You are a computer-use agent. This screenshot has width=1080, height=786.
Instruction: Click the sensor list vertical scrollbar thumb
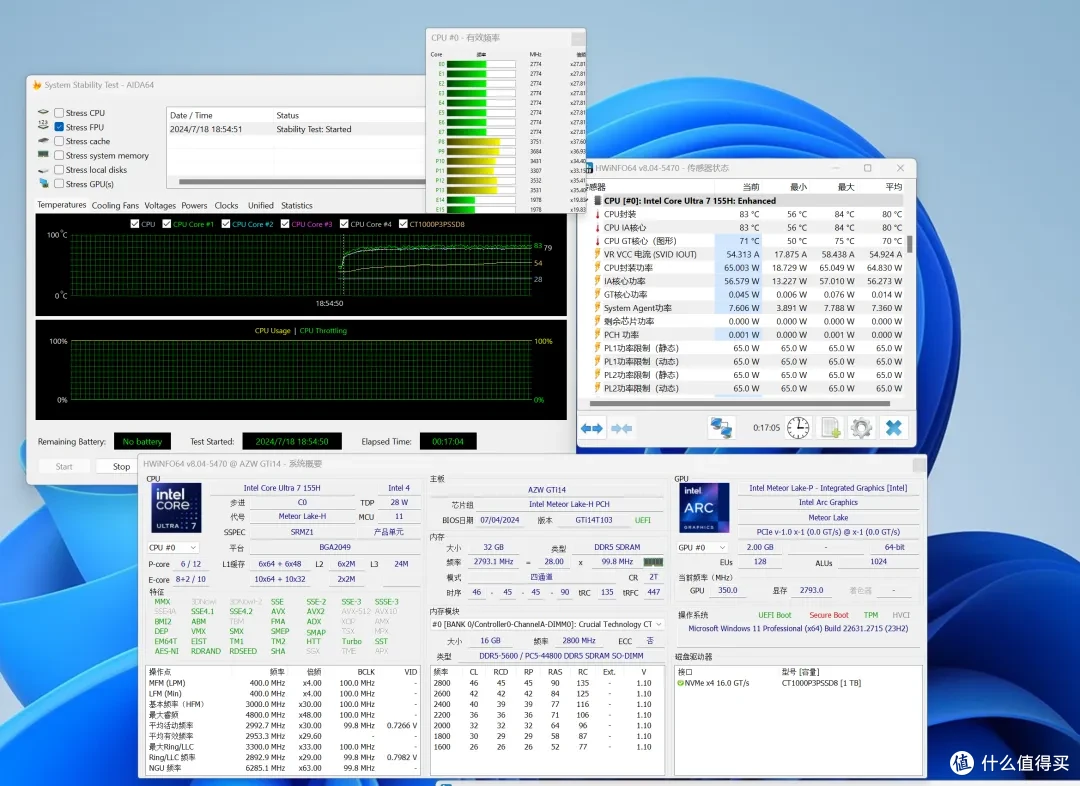pyautogui.click(x=910, y=244)
